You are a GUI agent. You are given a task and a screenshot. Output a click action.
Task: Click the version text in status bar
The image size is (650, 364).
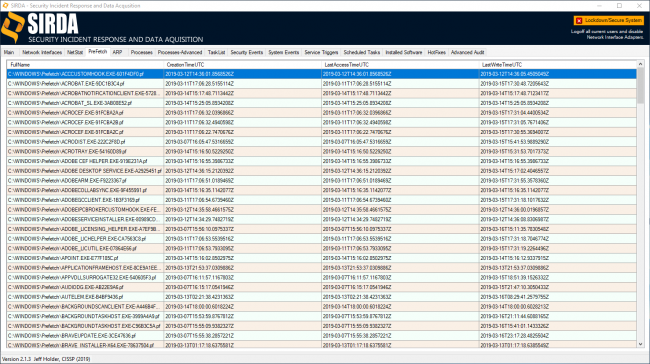click(x=46, y=359)
